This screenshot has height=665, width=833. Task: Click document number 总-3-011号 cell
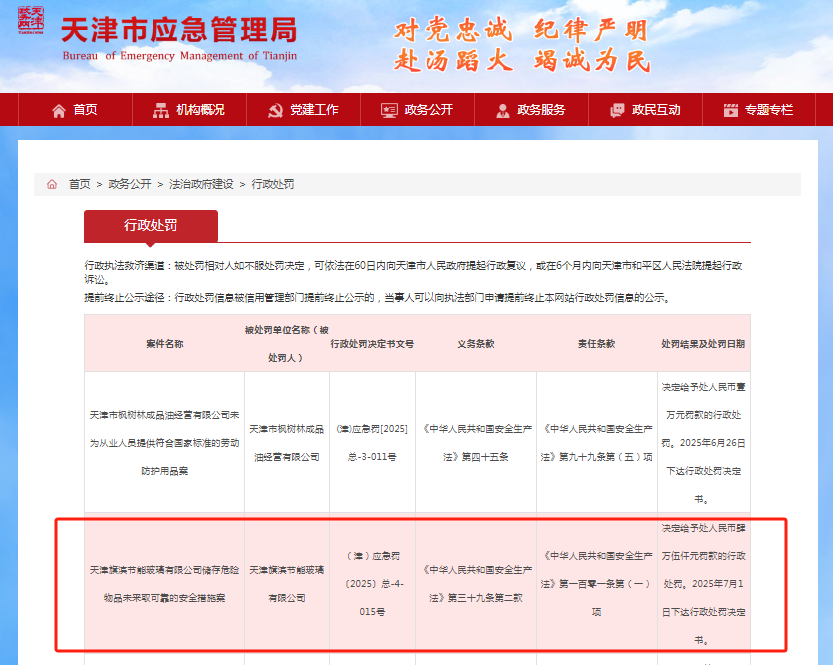pos(372,442)
